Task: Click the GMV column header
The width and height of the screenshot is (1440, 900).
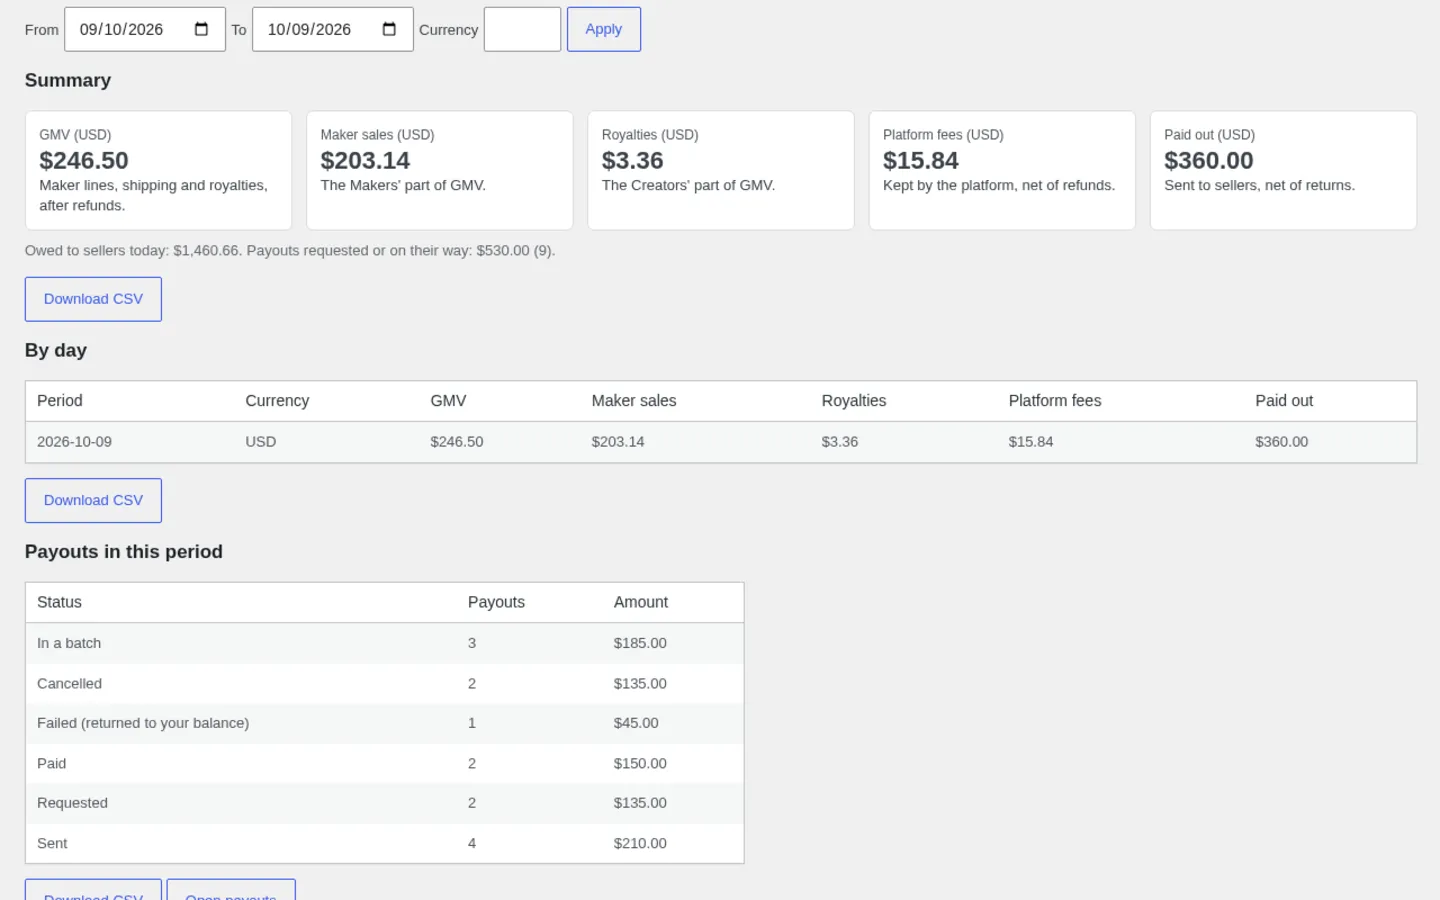Action: coord(448,401)
